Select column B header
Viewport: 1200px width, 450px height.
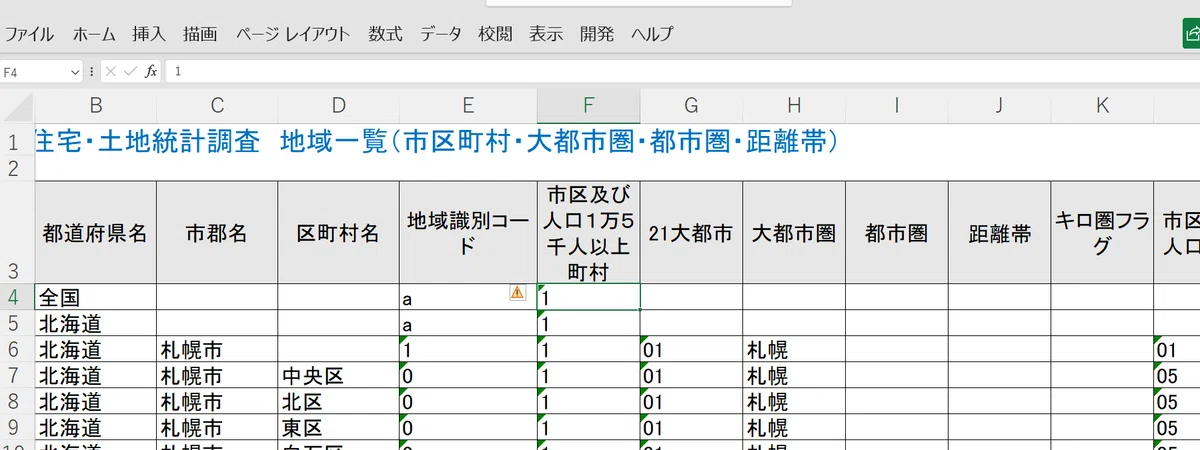coord(95,105)
